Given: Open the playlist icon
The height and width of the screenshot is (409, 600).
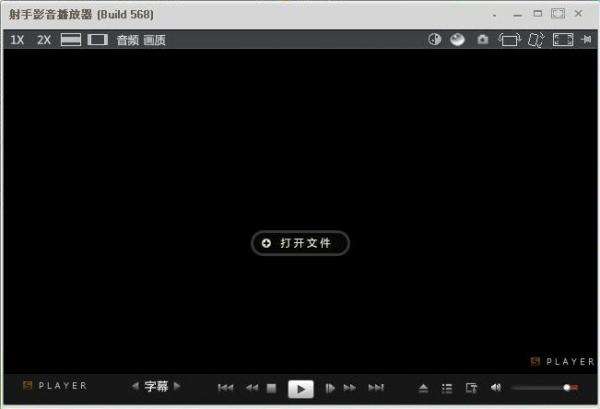Looking at the screenshot, I should (447, 389).
